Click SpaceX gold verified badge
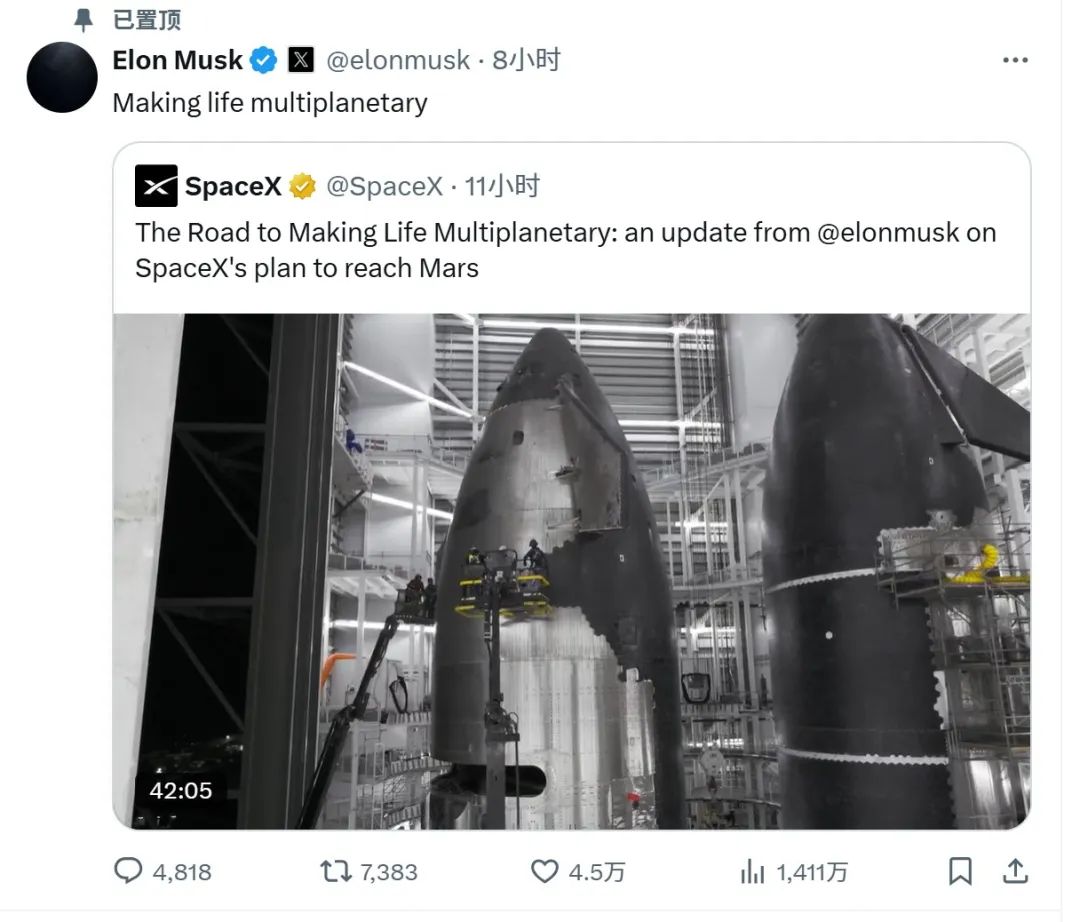1080x922 pixels. tap(302, 186)
